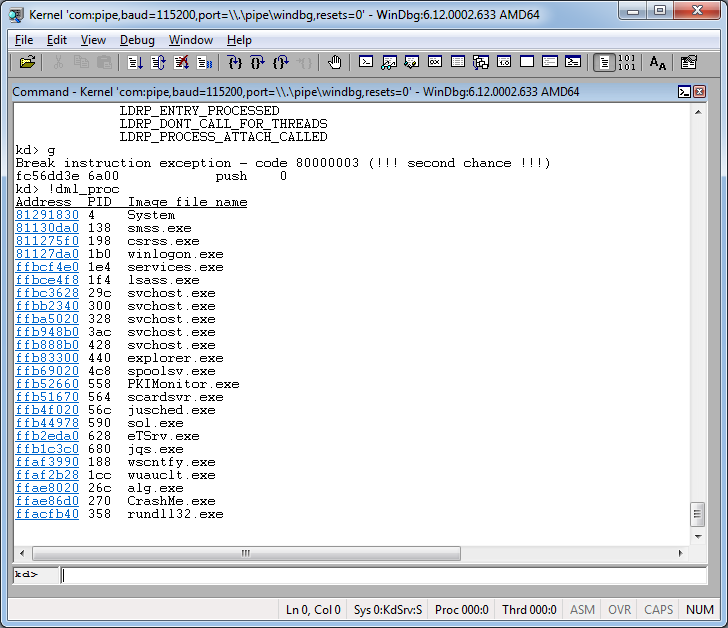
Task: Follow the 81130da0 smss.exe address link
Action: 47,228
